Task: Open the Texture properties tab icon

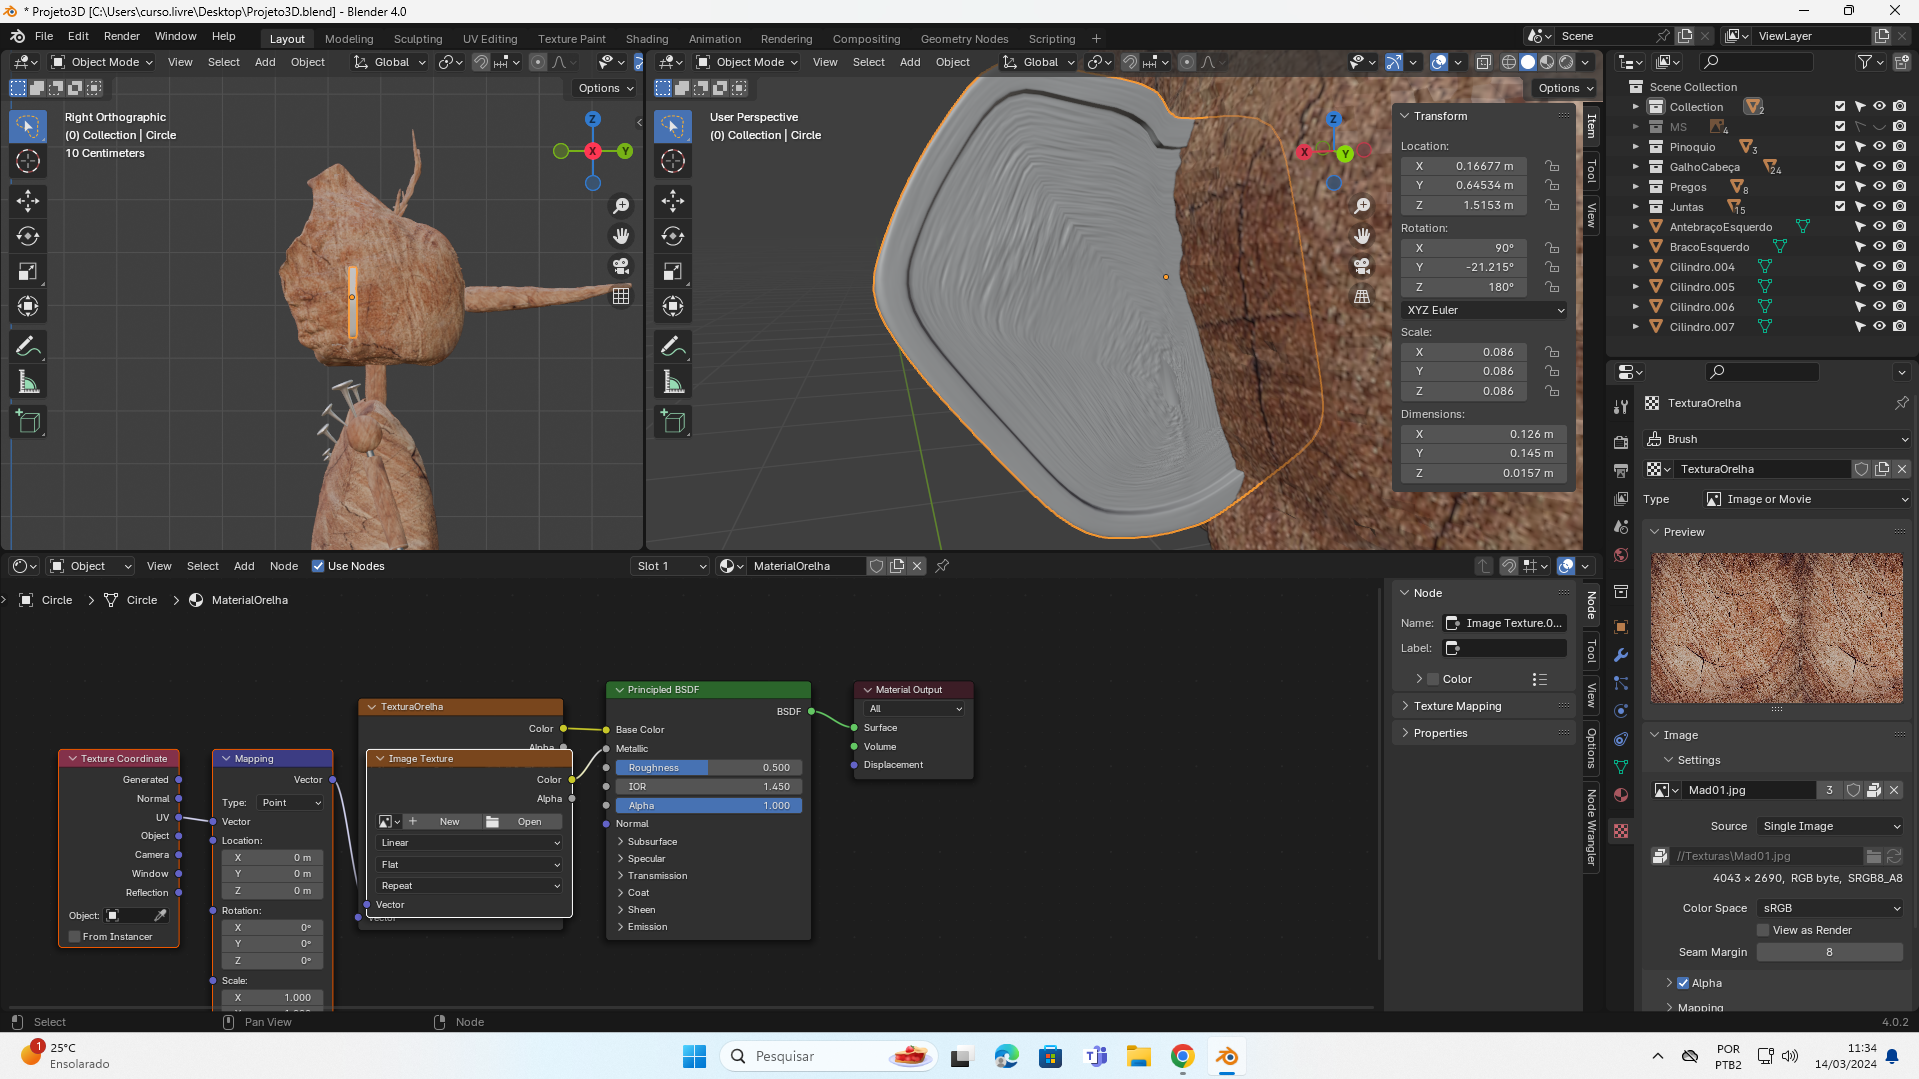Action: click(x=1621, y=831)
